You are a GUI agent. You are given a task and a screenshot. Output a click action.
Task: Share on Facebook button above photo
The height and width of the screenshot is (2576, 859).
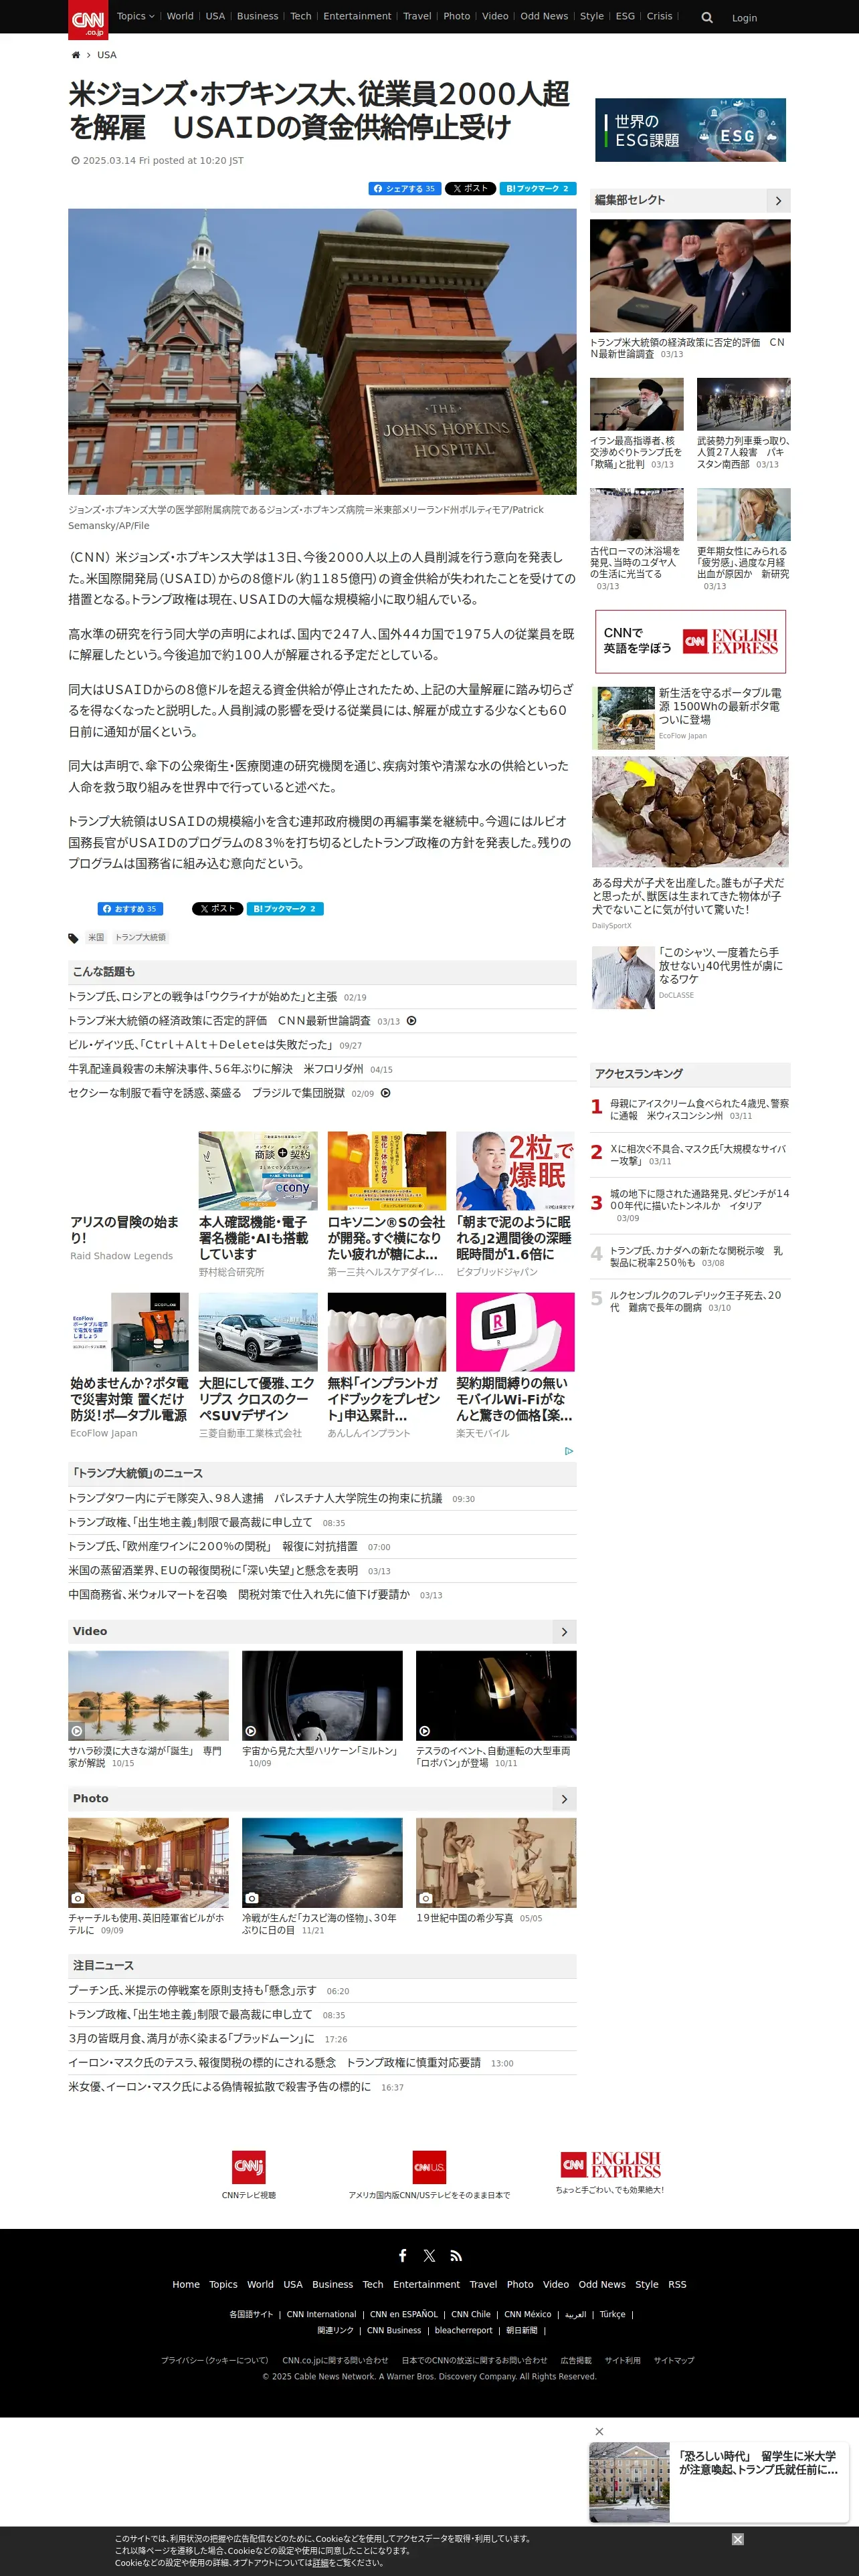tap(404, 188)
